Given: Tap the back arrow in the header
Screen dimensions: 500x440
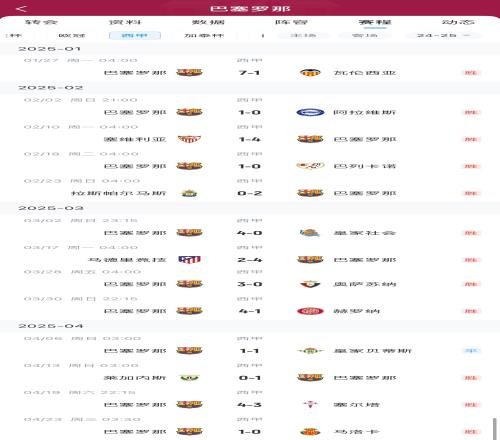Looking at the screenshot, I should 21,8.
